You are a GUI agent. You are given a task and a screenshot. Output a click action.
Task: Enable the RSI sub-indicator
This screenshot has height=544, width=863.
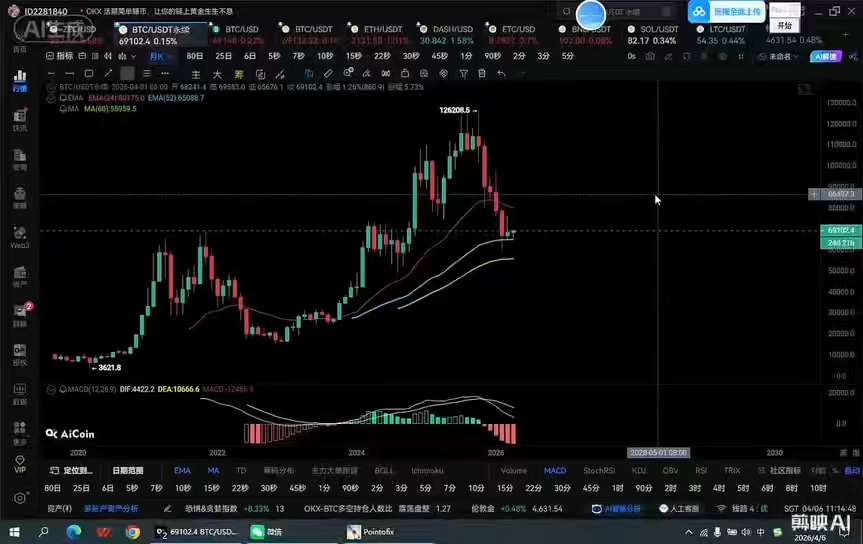[x=701, y=471]
